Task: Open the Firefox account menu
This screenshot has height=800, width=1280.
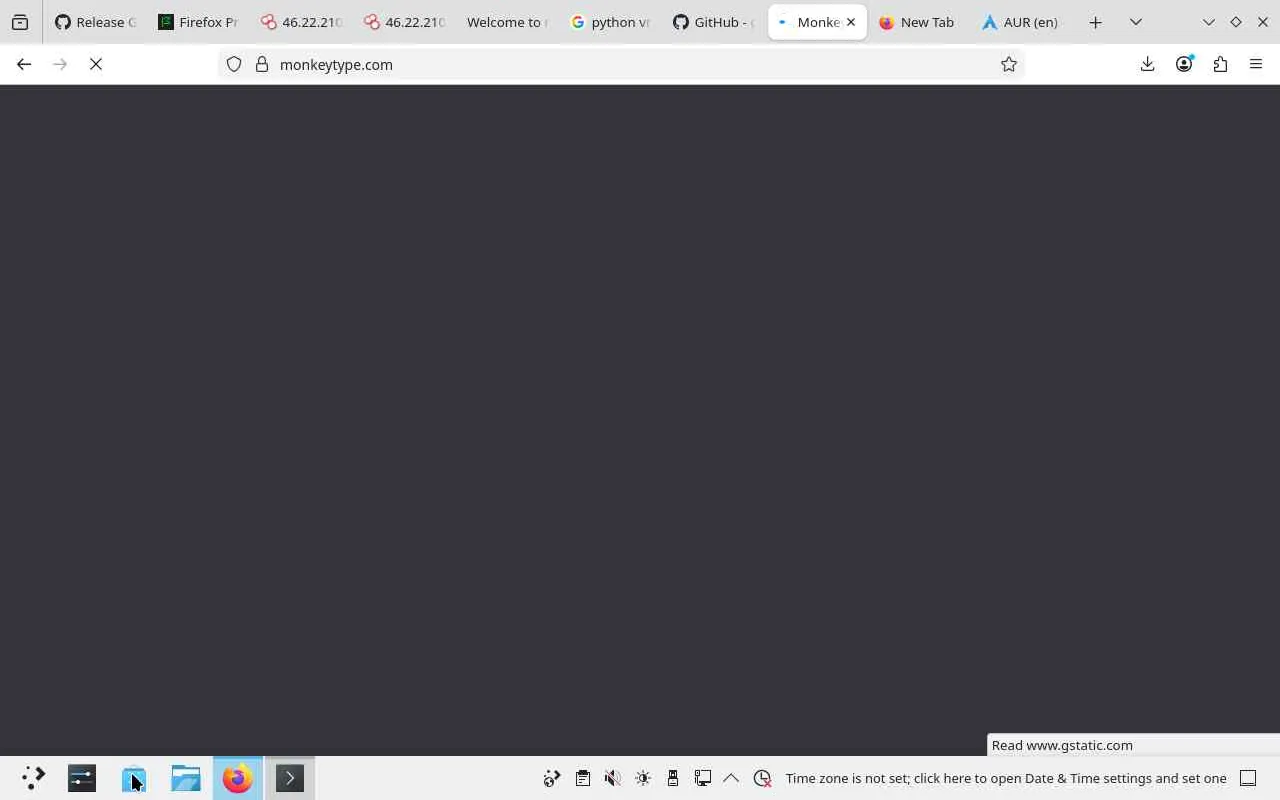Action: click(1184, 64)
